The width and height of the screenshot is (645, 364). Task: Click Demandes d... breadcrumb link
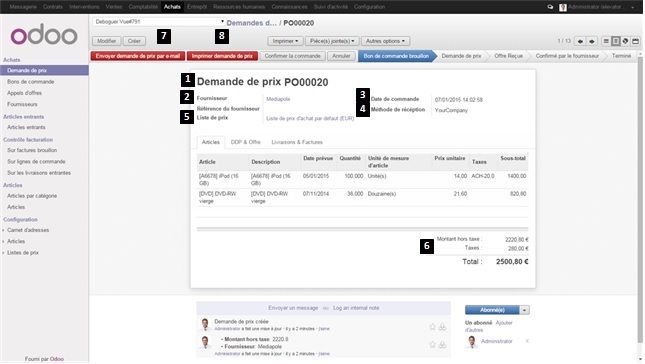(251, 23)
